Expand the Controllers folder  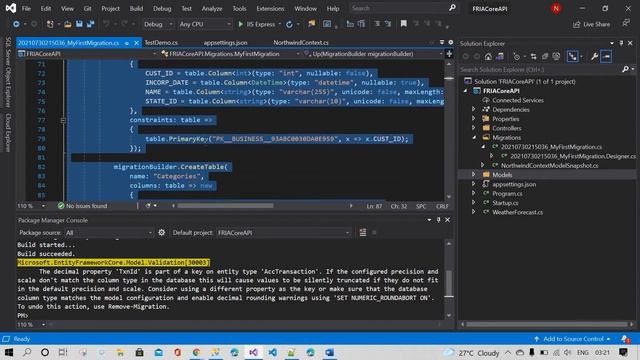point(473,128)
